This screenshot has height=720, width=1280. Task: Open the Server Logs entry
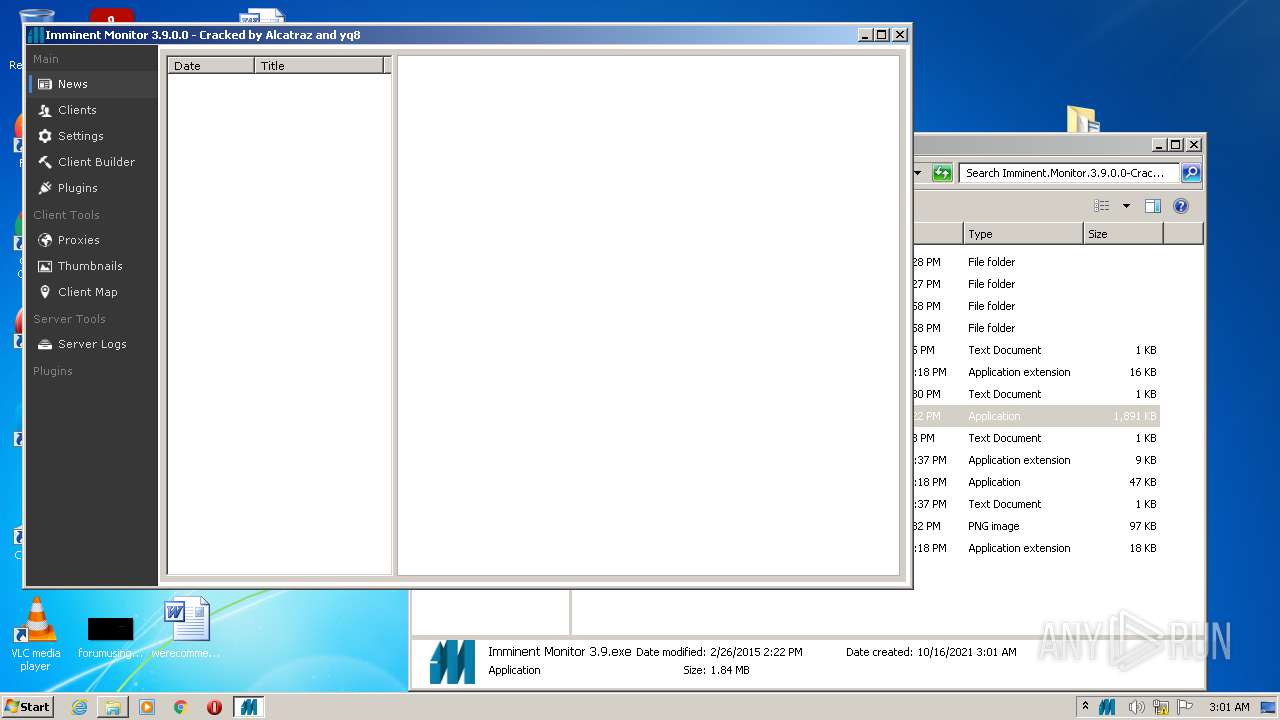[92, 344]
